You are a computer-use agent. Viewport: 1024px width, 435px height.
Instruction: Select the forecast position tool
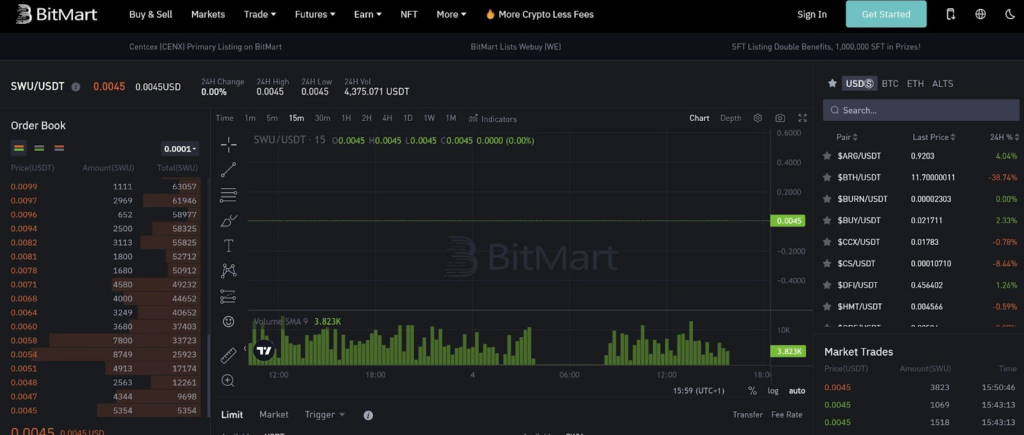click(x=228, y=296)
